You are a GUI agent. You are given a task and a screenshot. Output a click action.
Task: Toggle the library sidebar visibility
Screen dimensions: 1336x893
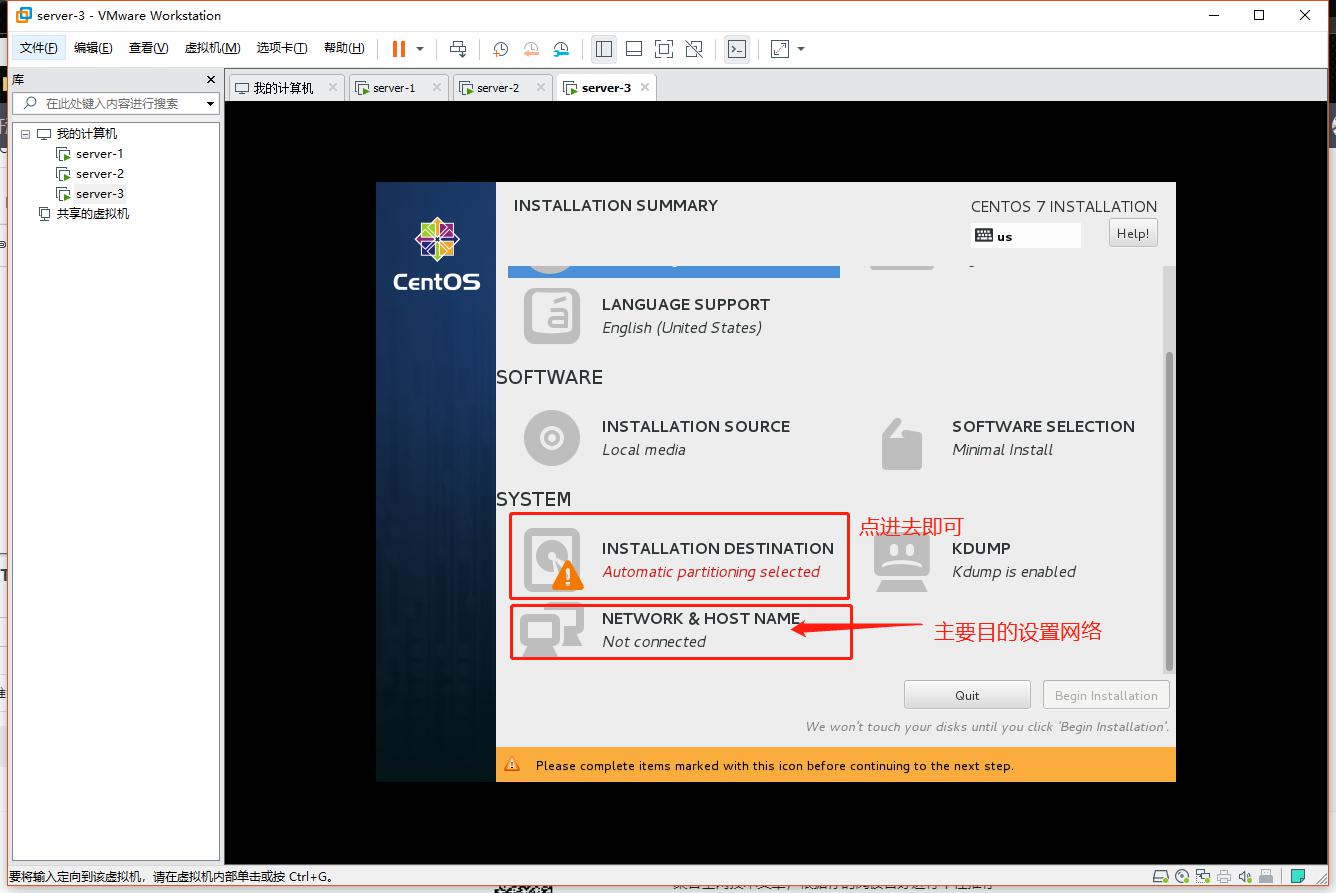point(604,48)
